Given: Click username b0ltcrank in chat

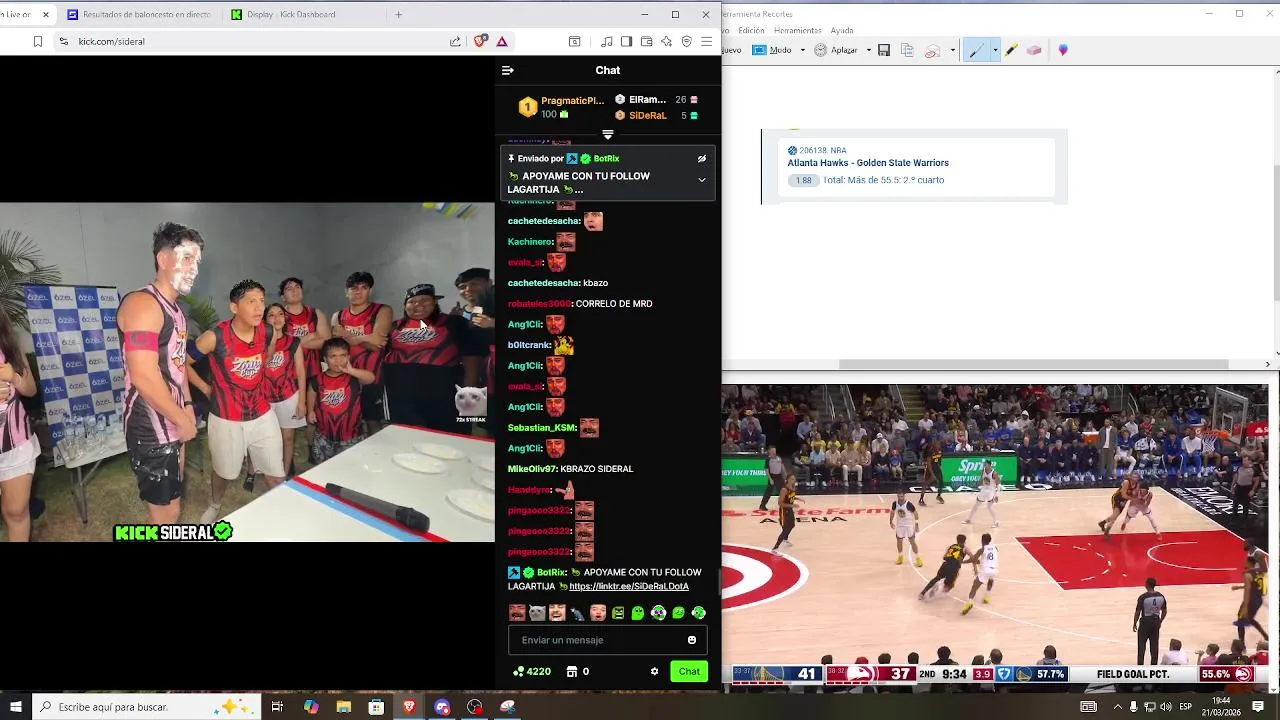Looking at the screenshot, I should tap(529, 345).
